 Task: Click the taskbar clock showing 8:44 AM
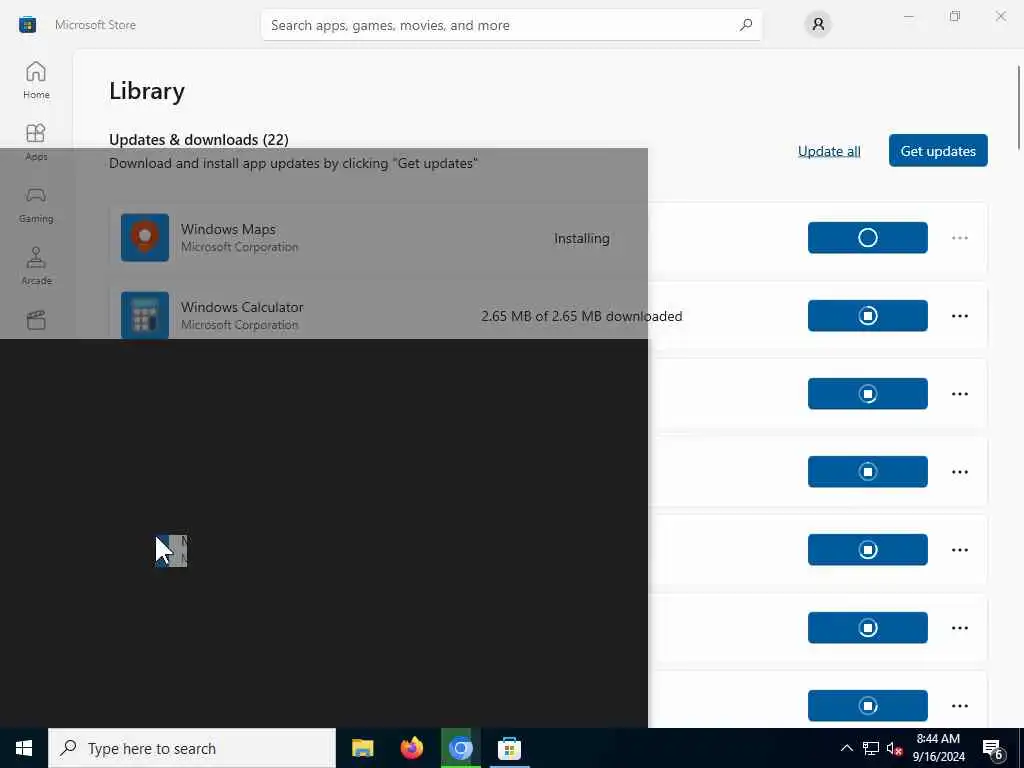click(x=938, y=748)
